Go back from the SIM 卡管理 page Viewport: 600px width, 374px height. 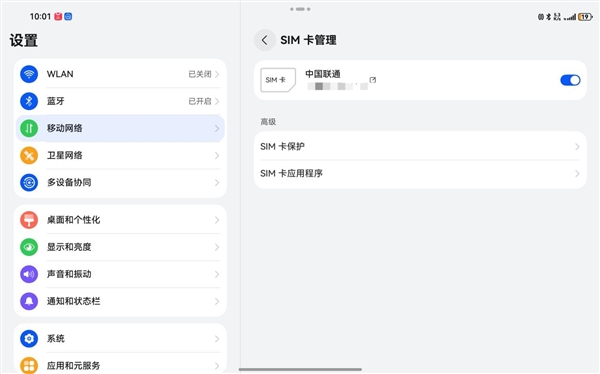click(x=265, y=40)
